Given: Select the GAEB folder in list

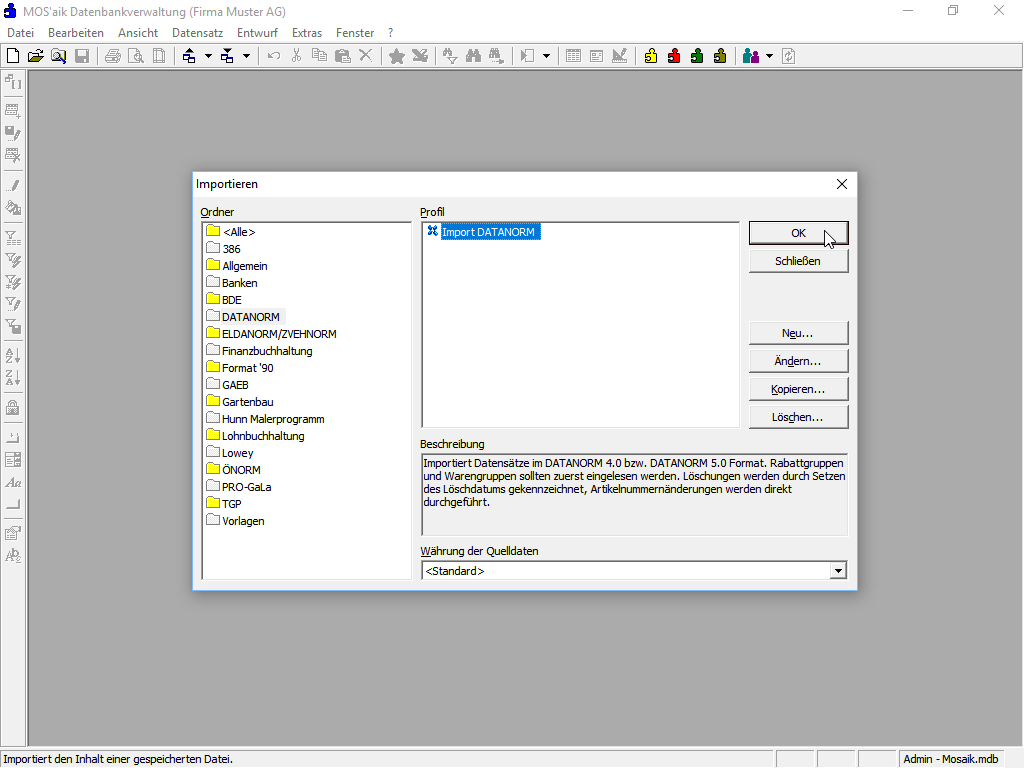Looking at the screenshot, I should 235,385.
